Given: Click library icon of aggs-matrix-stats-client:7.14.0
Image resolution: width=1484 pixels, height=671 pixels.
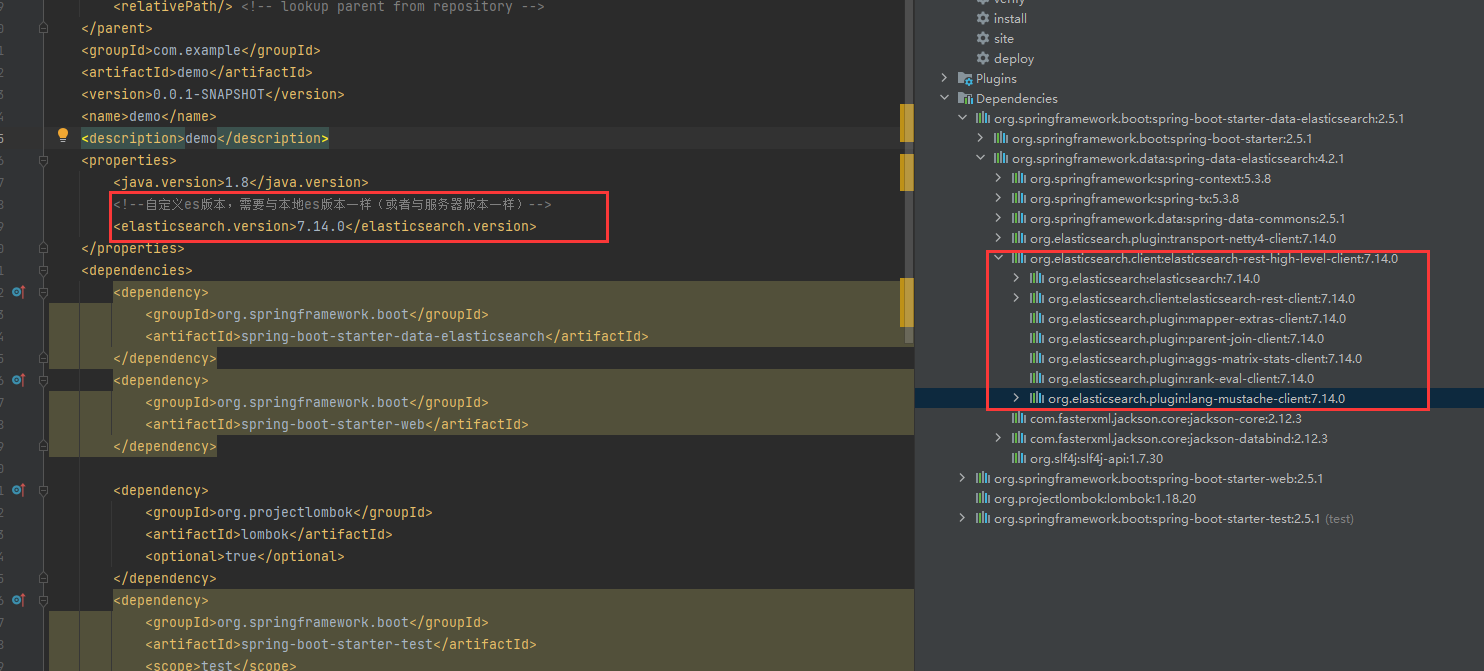Looking at the screenshot, I should coord(1037,358).
